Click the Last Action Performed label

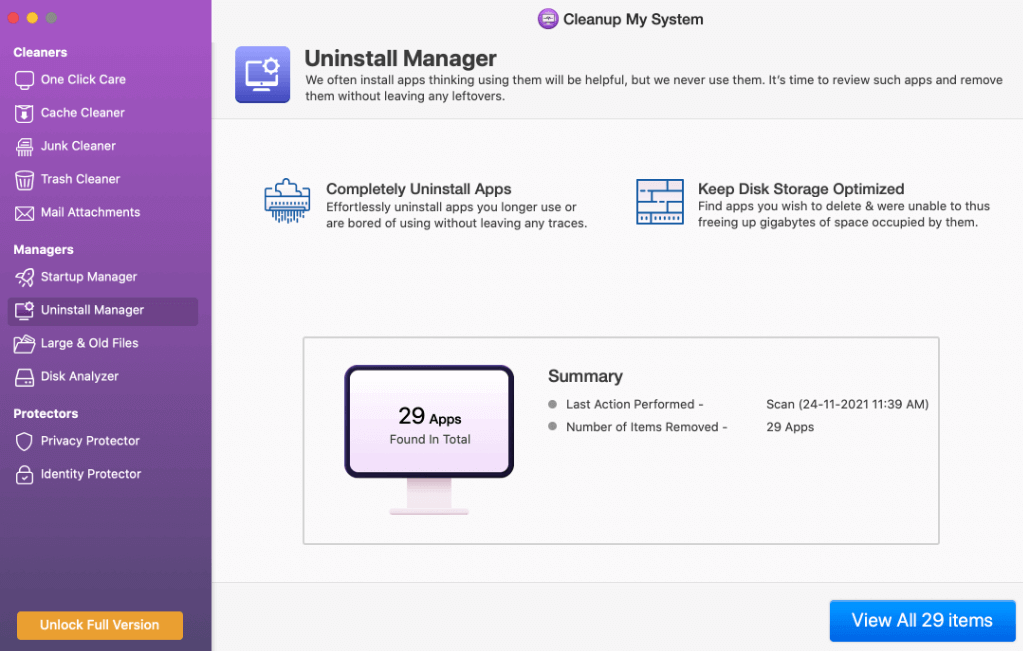click(634, 404)
